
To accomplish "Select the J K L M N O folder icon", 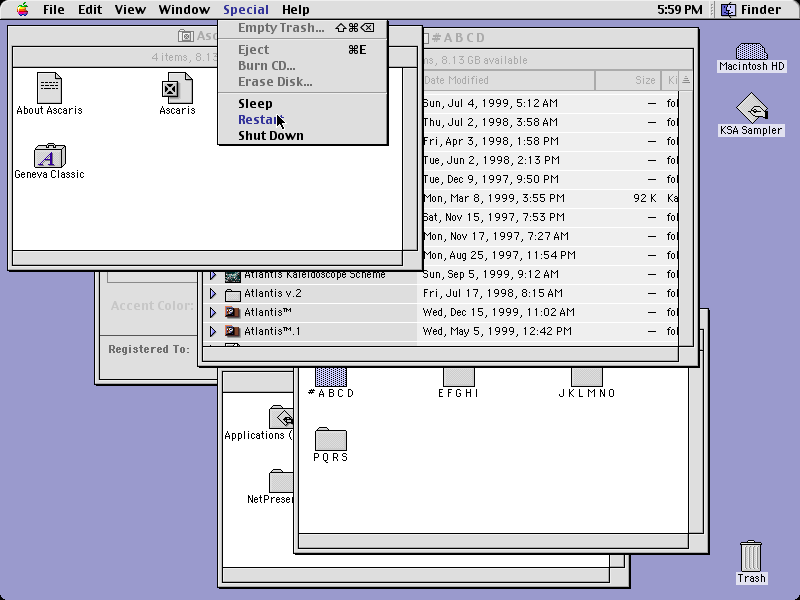I will 587,377.
